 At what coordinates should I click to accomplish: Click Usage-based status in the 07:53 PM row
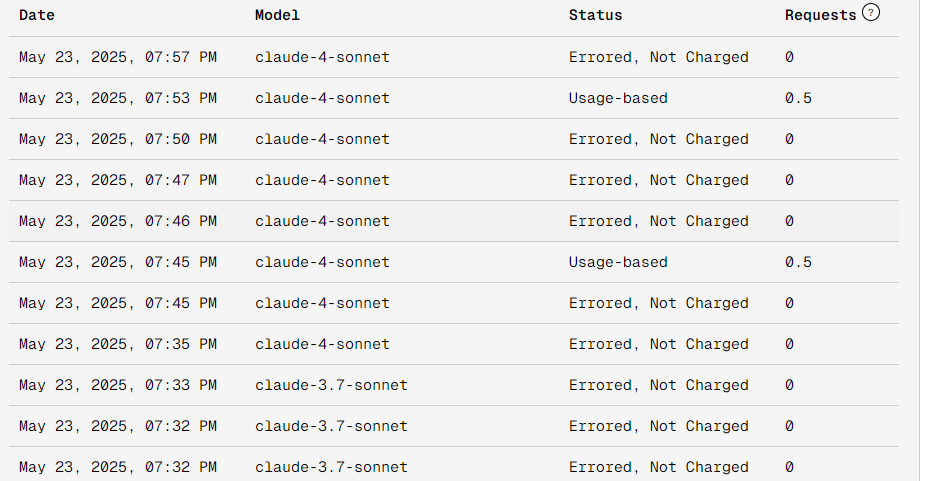point(618,98)
